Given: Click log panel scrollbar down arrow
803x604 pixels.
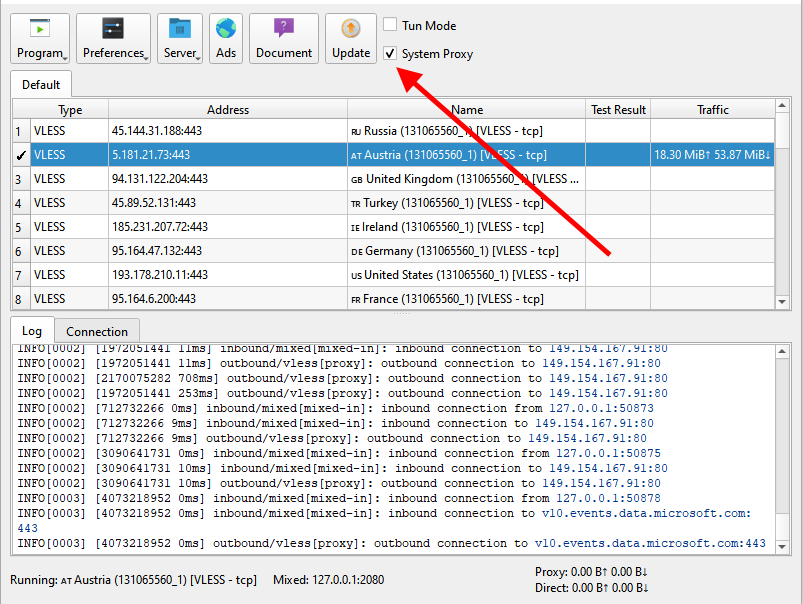Looking at the screenshot, I should 782,547.
